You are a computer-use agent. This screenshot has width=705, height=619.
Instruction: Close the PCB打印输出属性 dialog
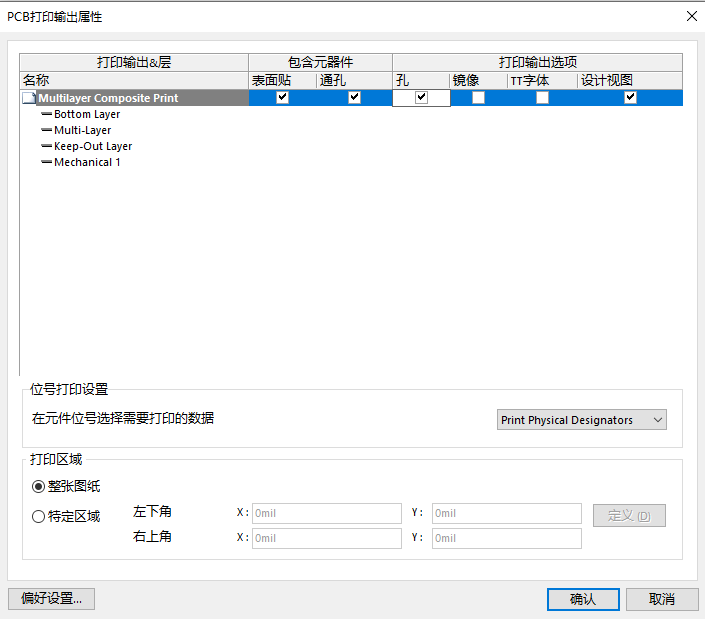point(692,16)
